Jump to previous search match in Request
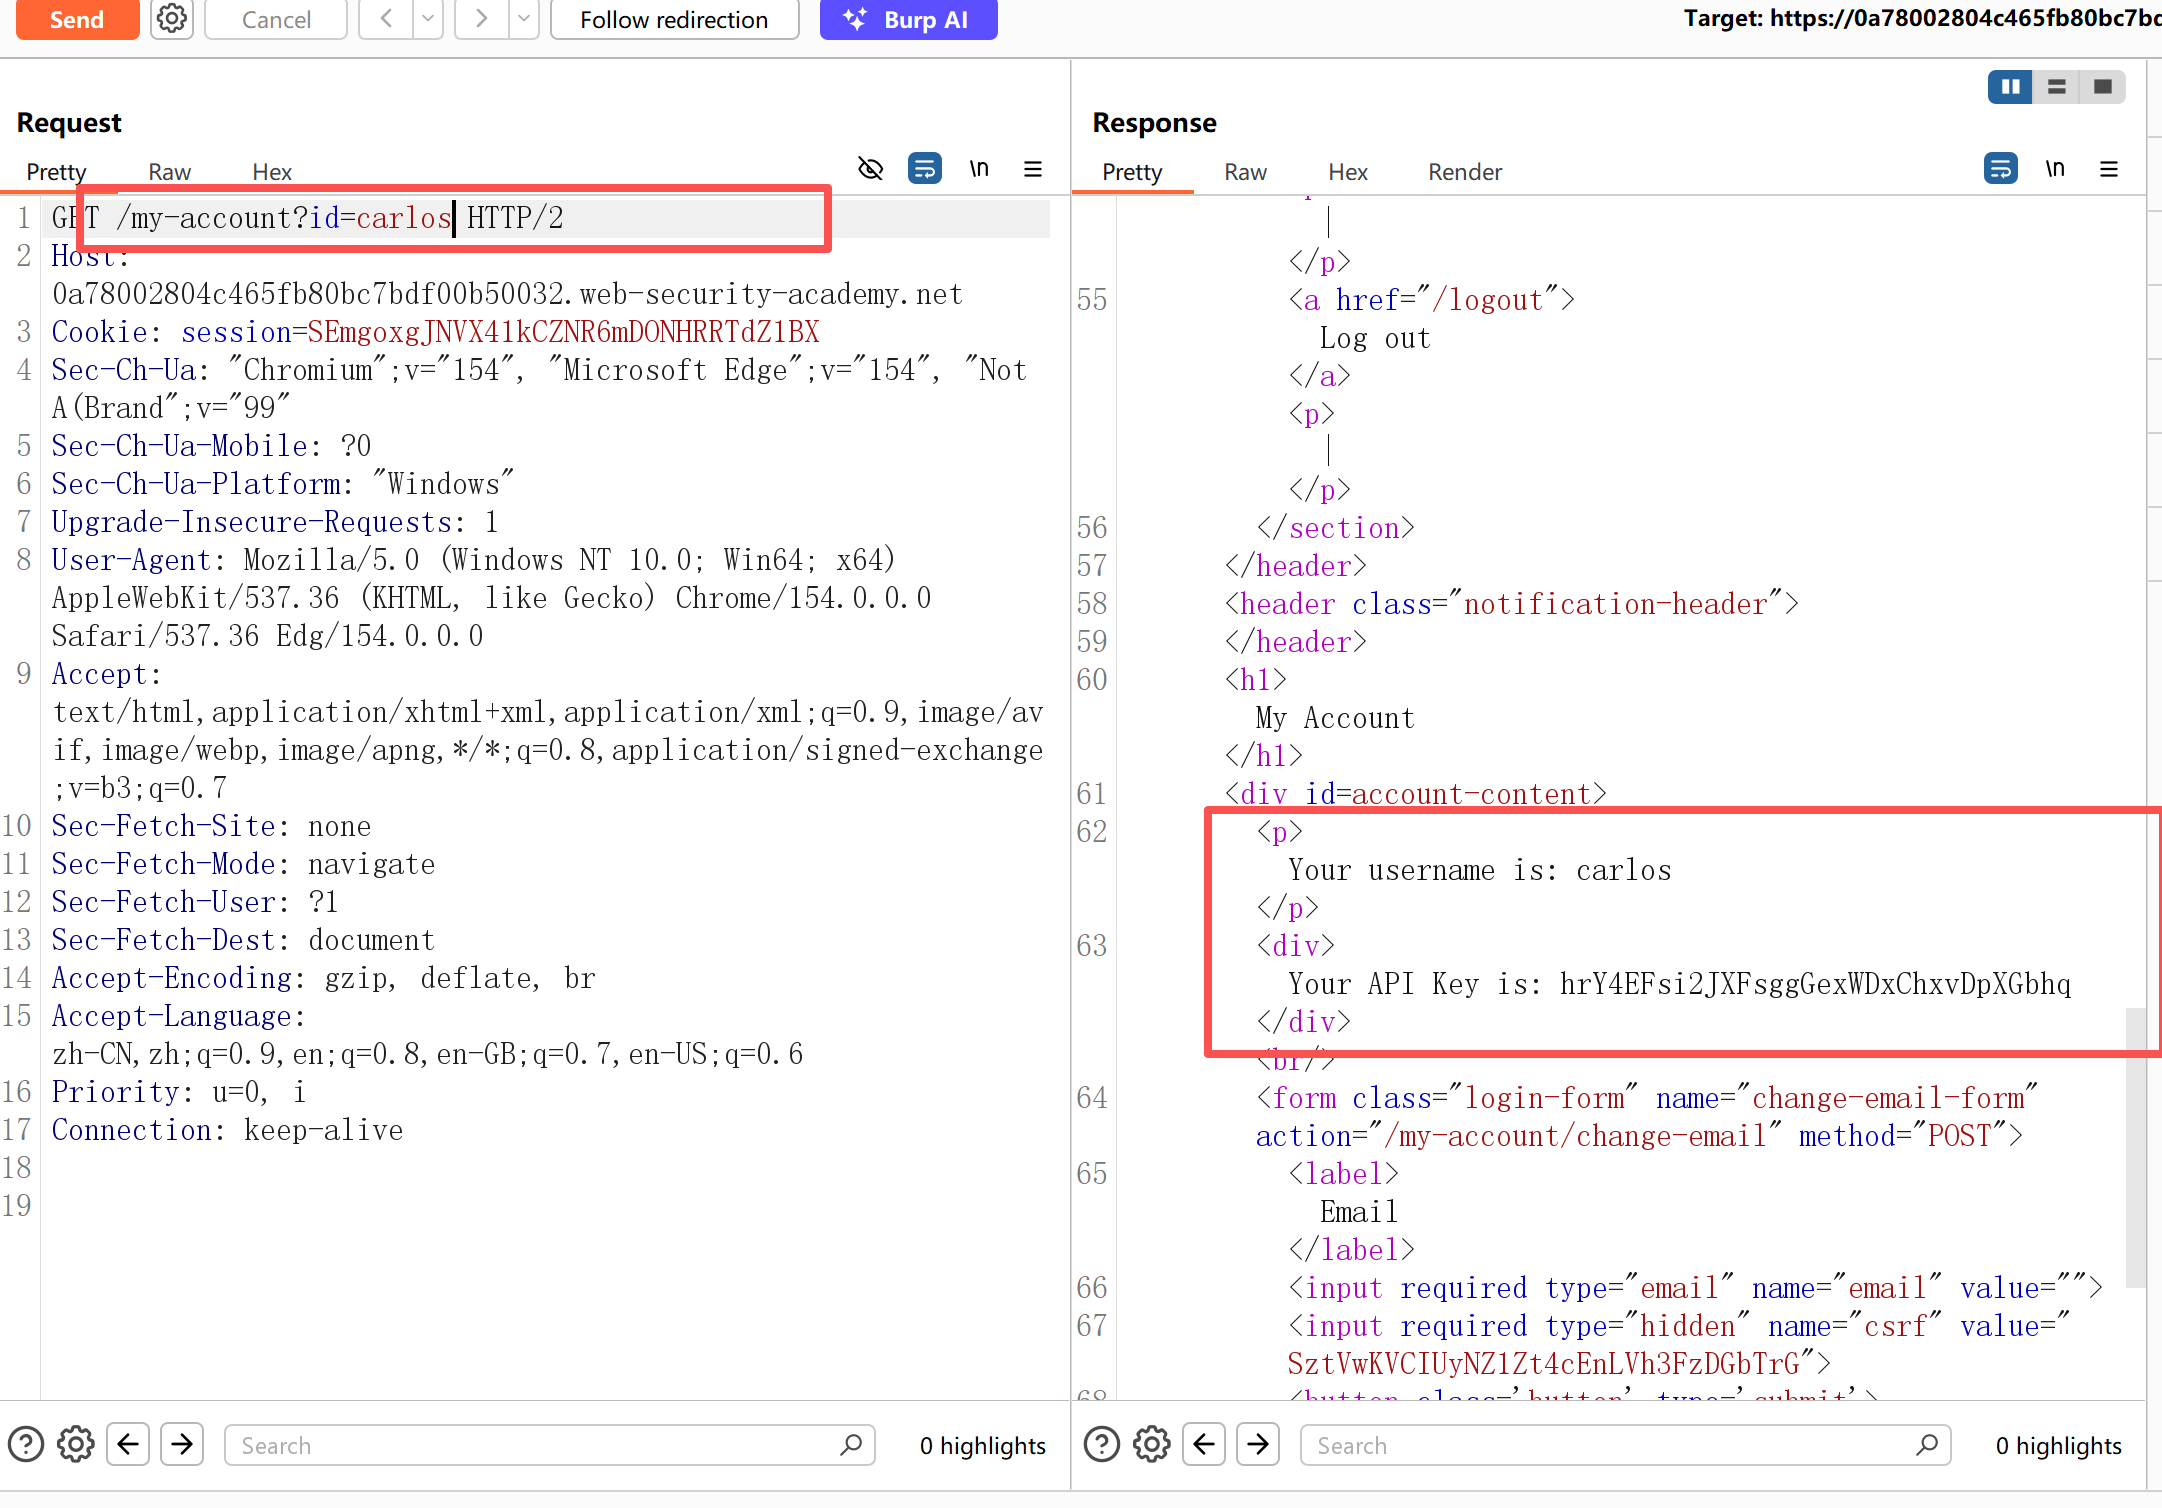The image size is (2162, 1508). 128,1444
